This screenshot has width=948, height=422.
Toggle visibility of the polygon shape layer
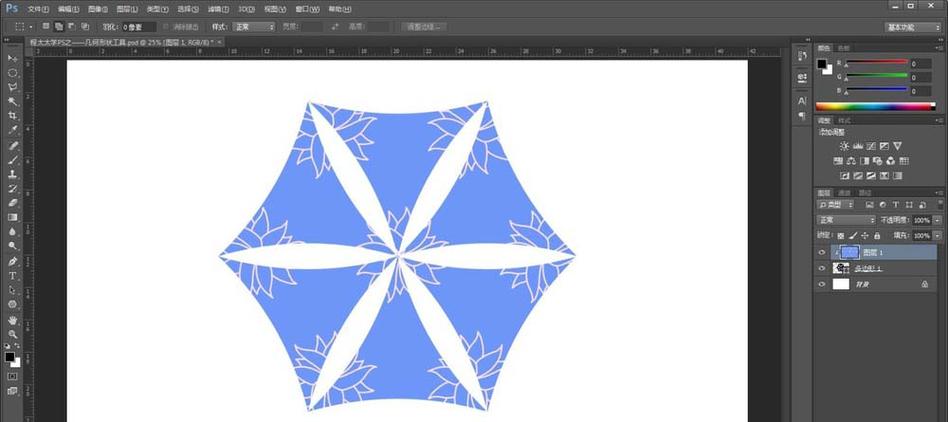point(822,268)
